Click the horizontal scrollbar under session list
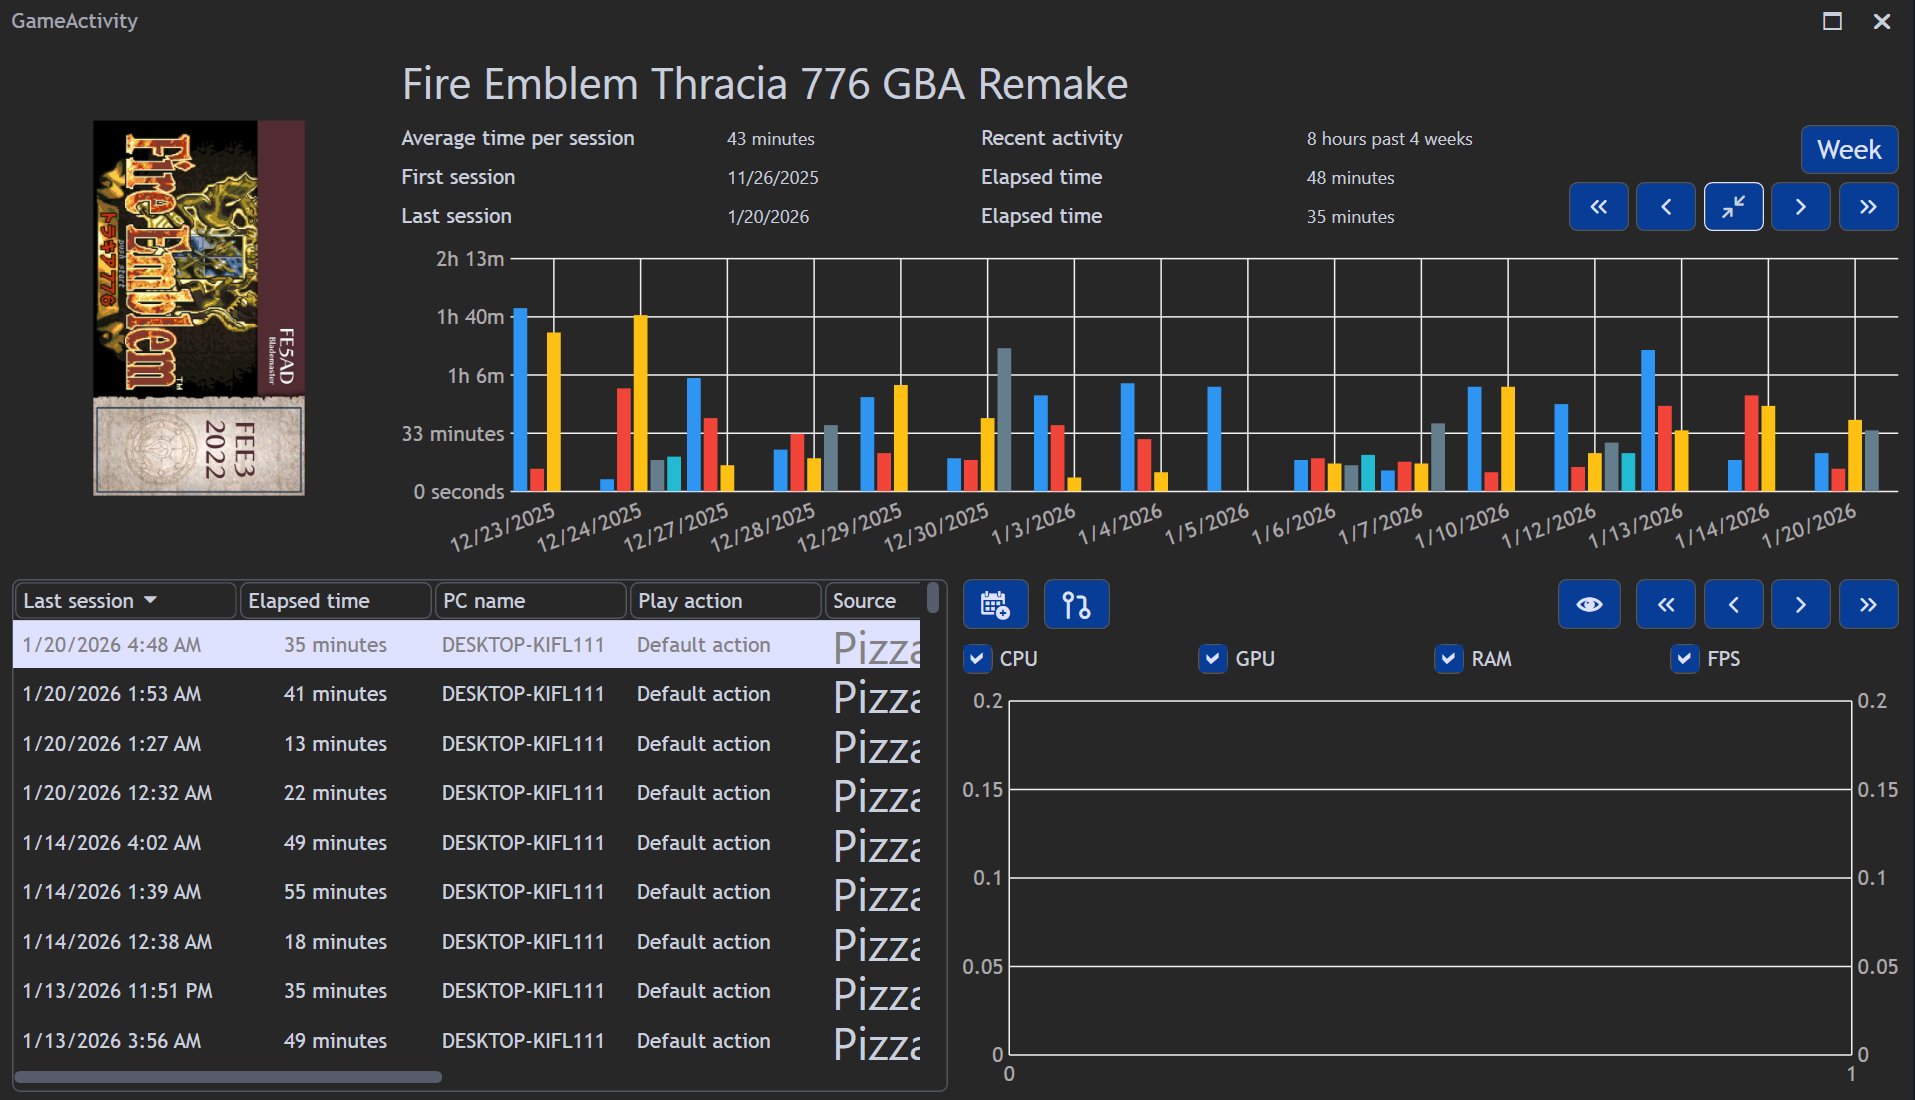Viewport: 1915px width, 1100px height. [x=228, y=1077]
